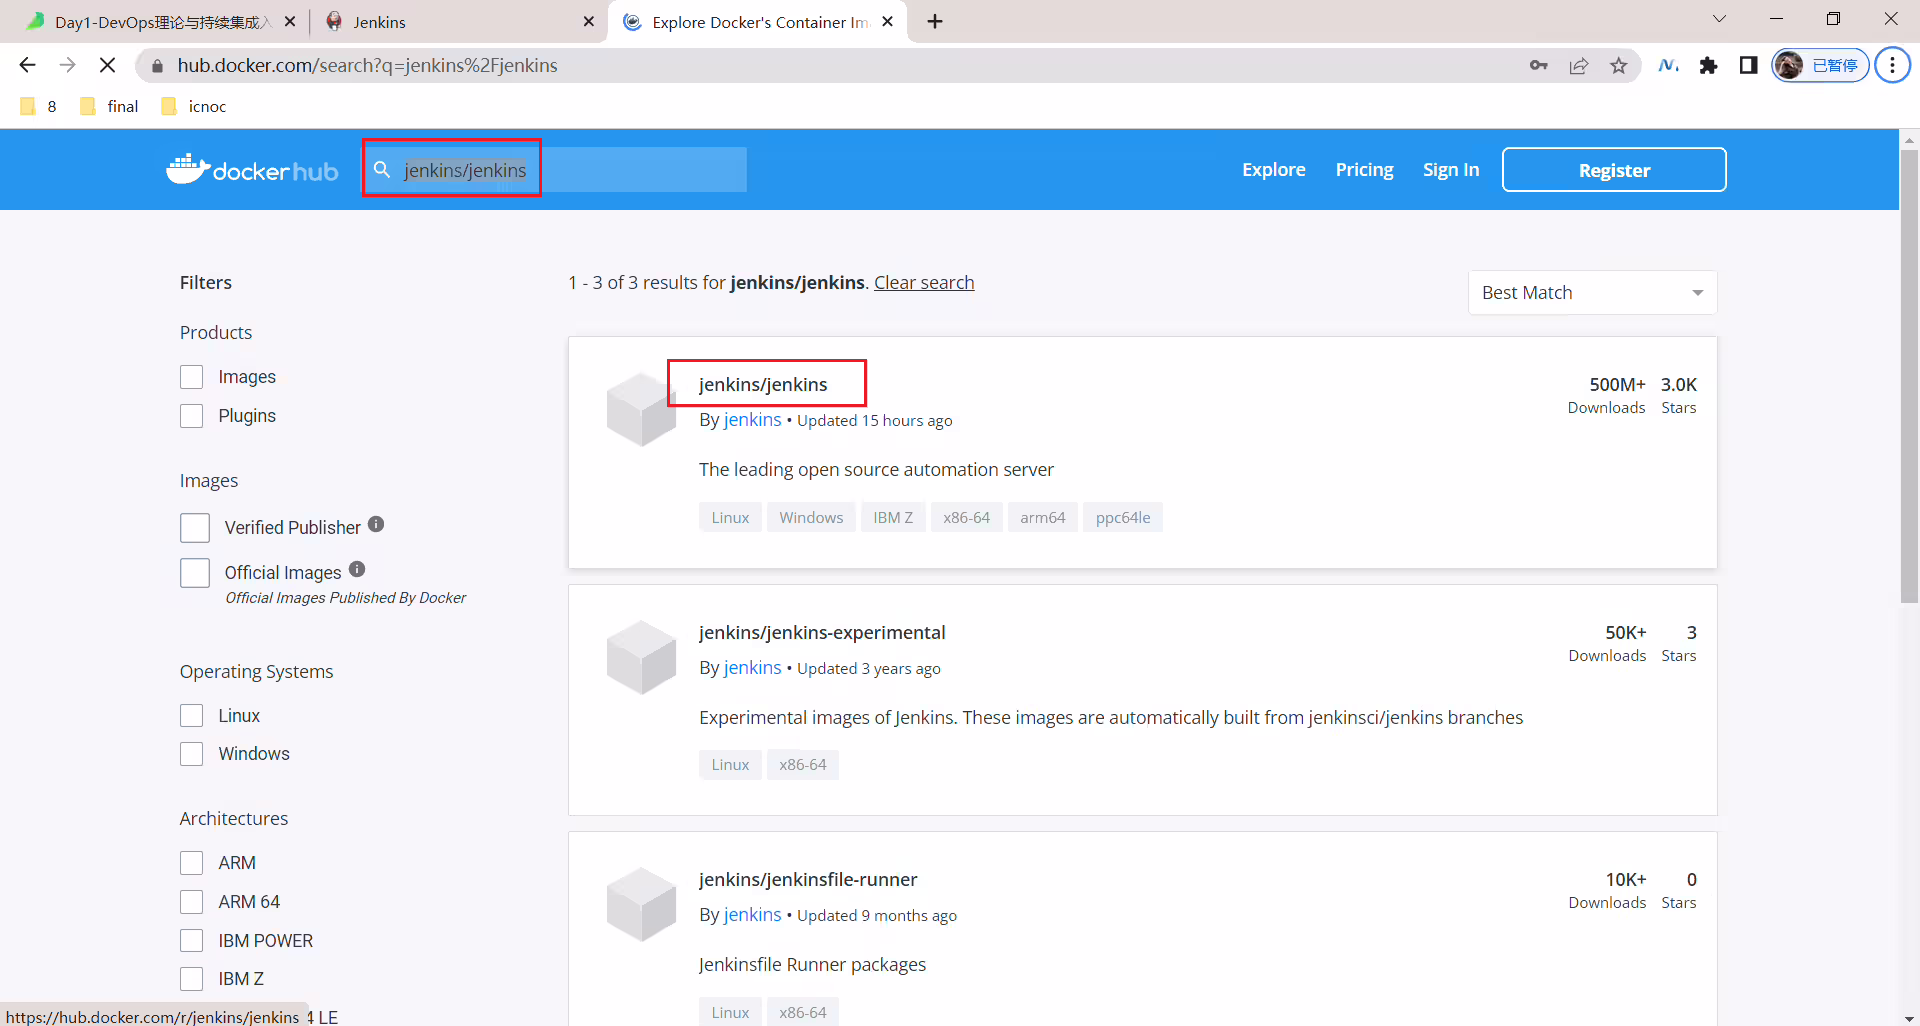Tick the IBM Z architecture checkbox
1920x1026 pixels.
[x=191, y=979]
